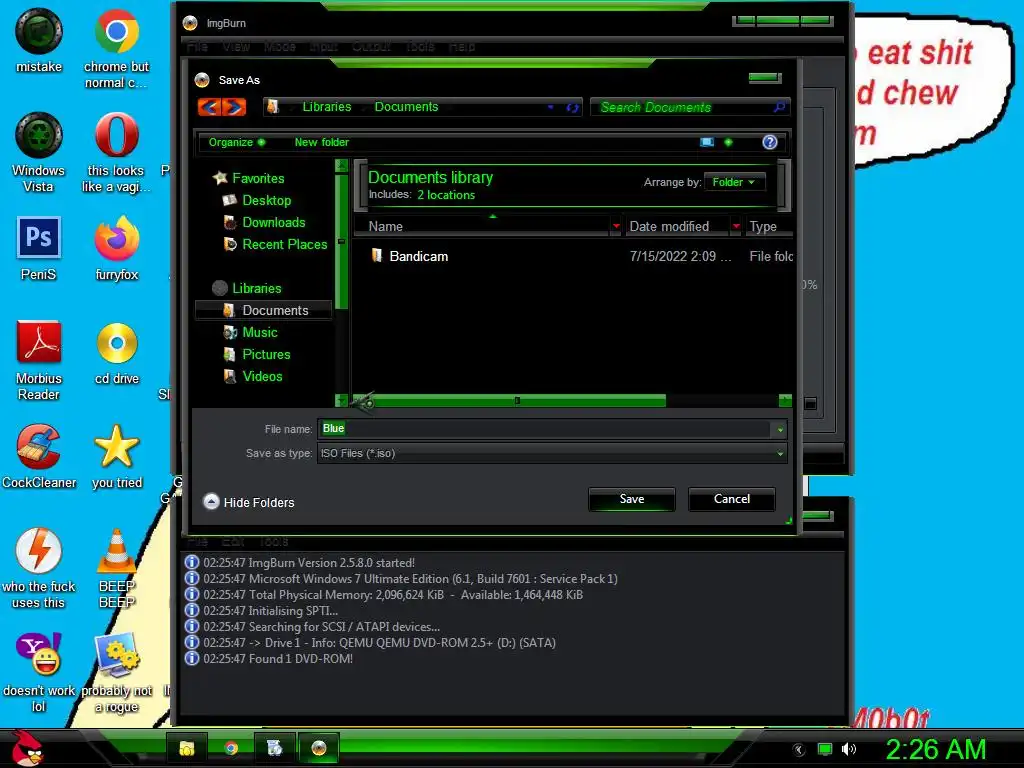1024x768 pixels.
Task: Open the ImgBurn Mode menu
Action: tap(280, 46)
